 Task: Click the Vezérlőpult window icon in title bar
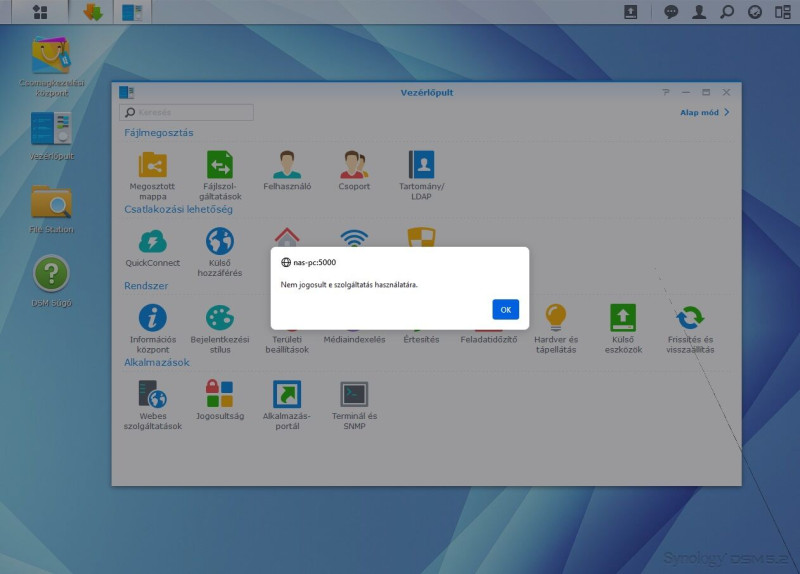[127, 92]
